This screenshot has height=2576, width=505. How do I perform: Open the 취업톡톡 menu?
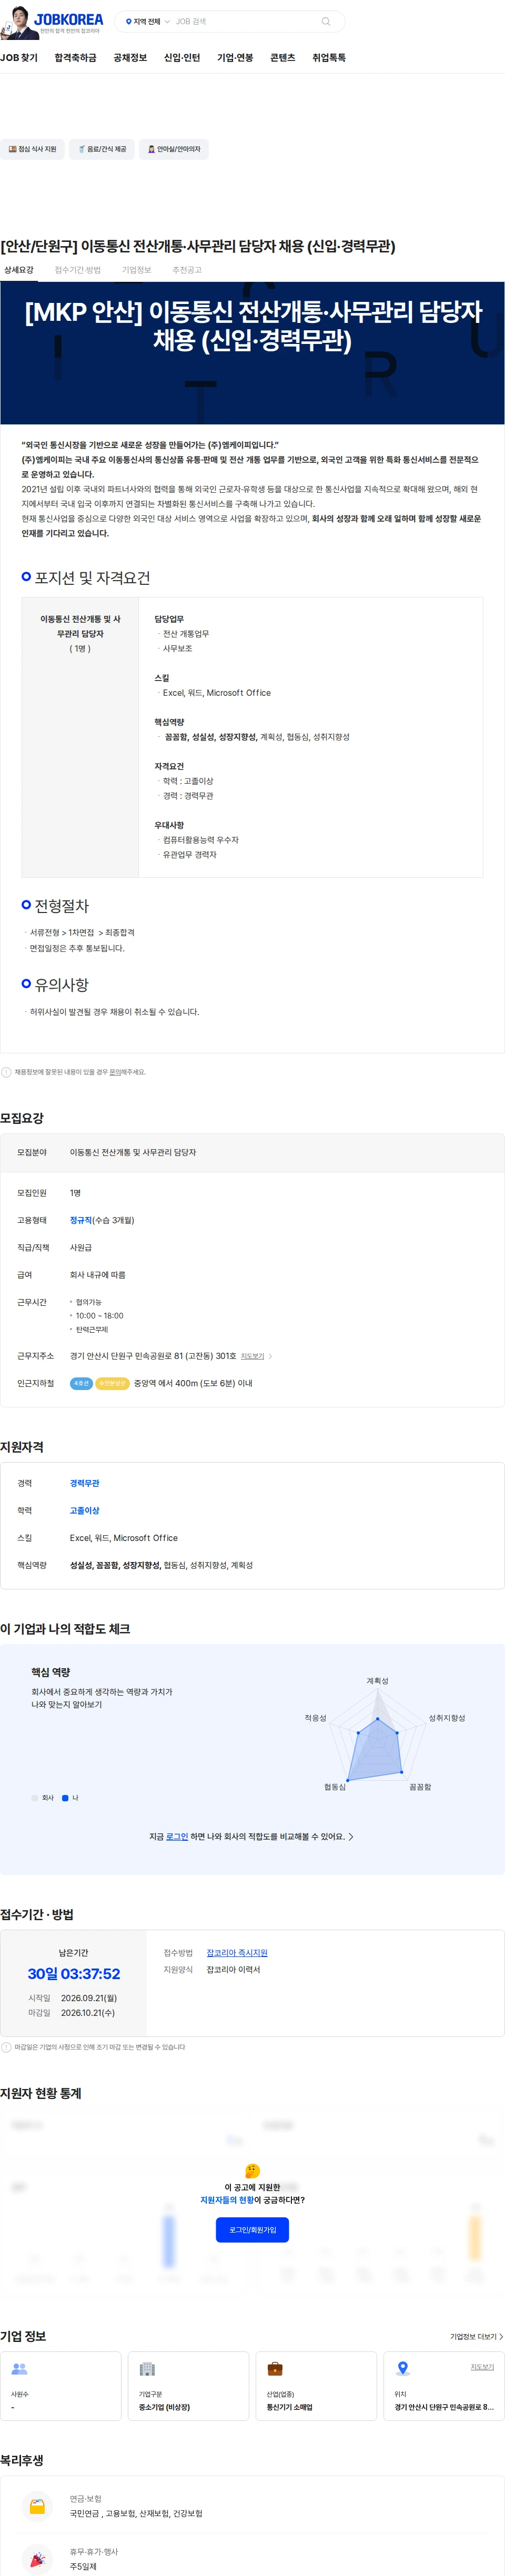coord(329,58)
